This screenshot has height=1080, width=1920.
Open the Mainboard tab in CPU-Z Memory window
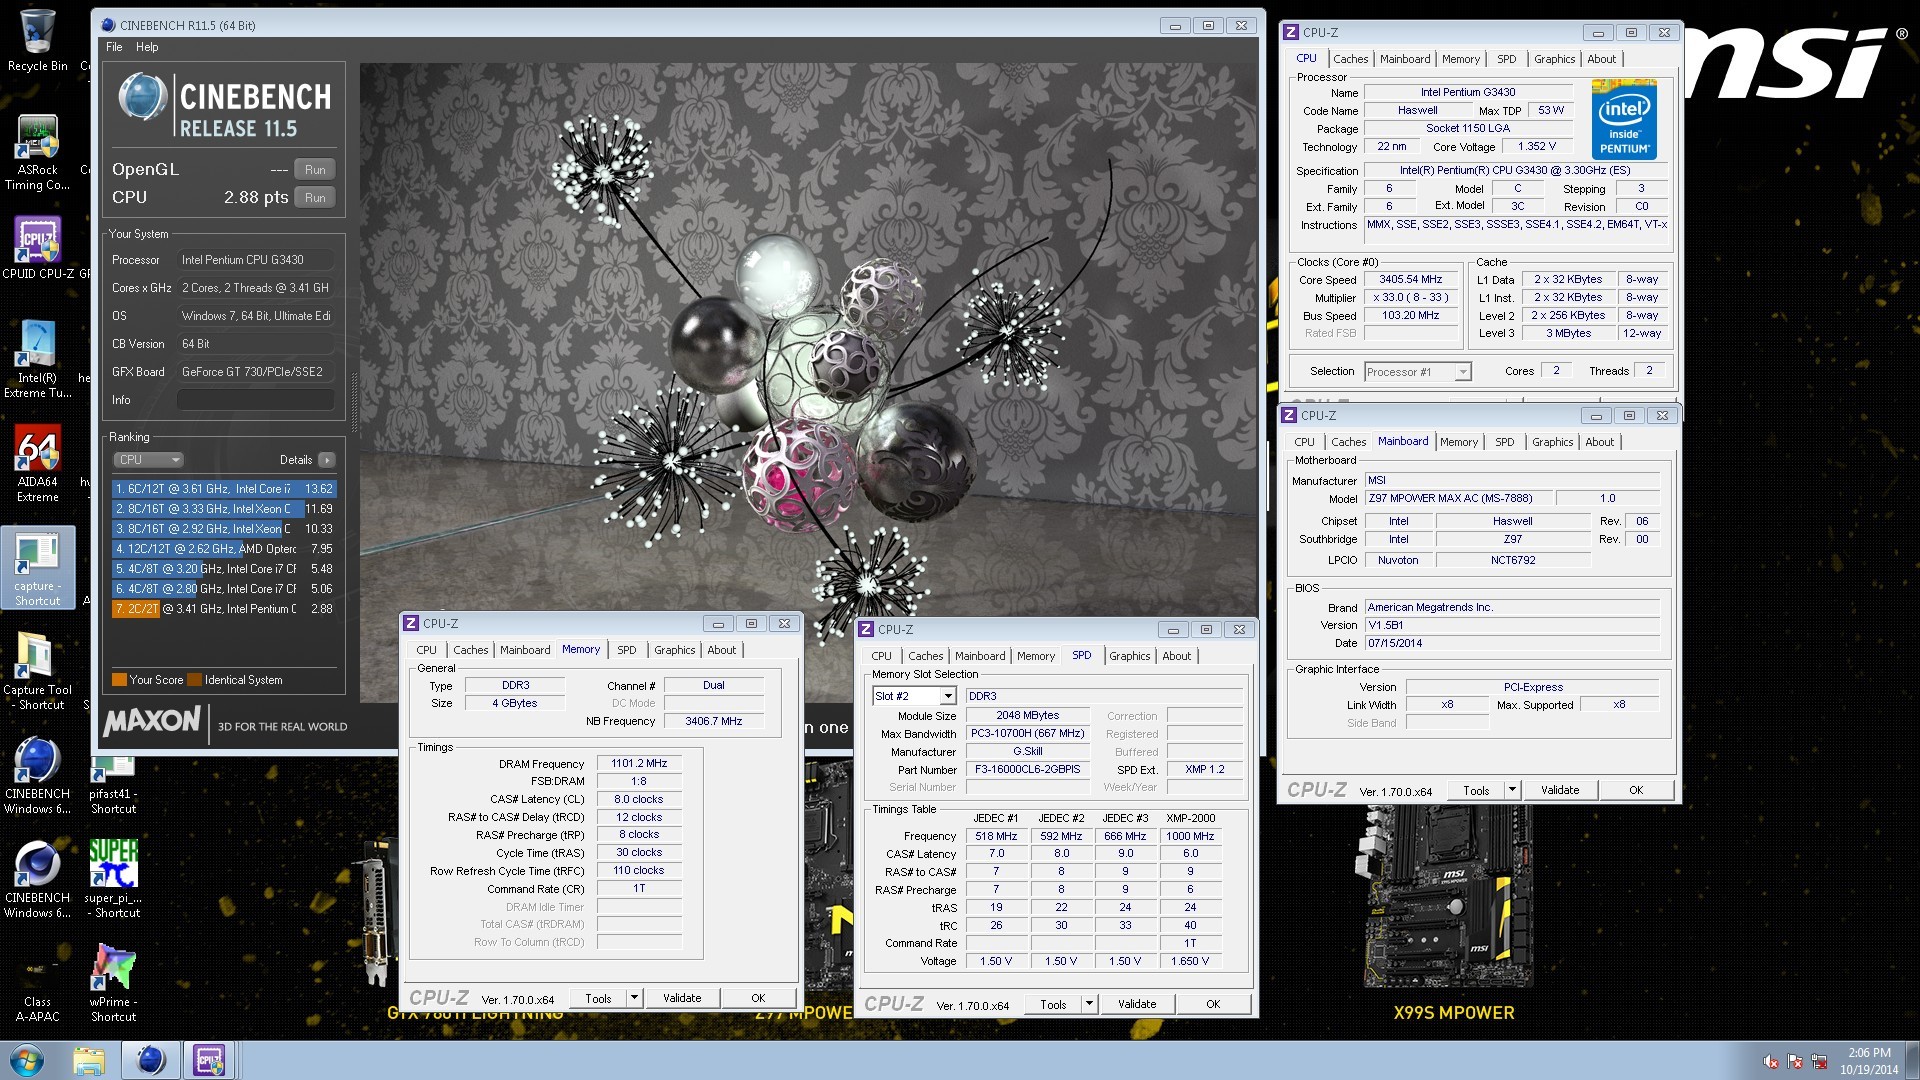click(525, 650)
